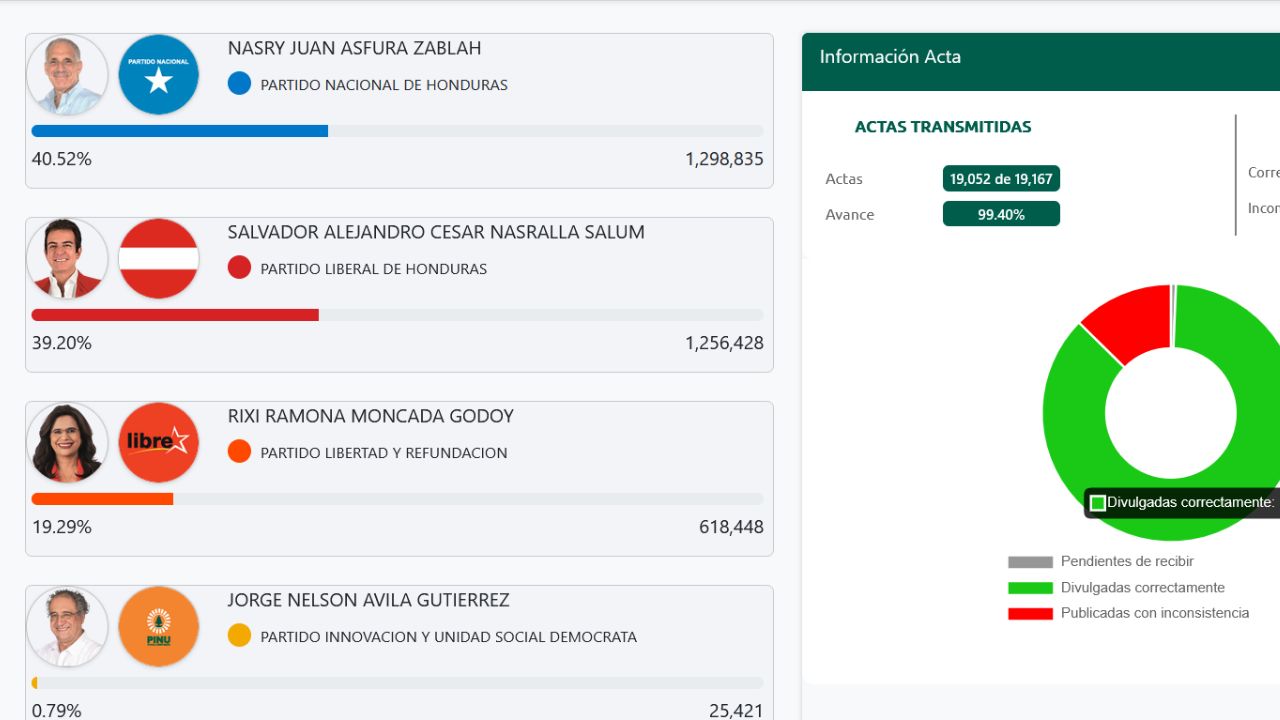Viewport: 1280px width, 720px height.
Task: Select the red Partido Liberal dot icon
Action: pyautogui.click(x=239, y=268)
